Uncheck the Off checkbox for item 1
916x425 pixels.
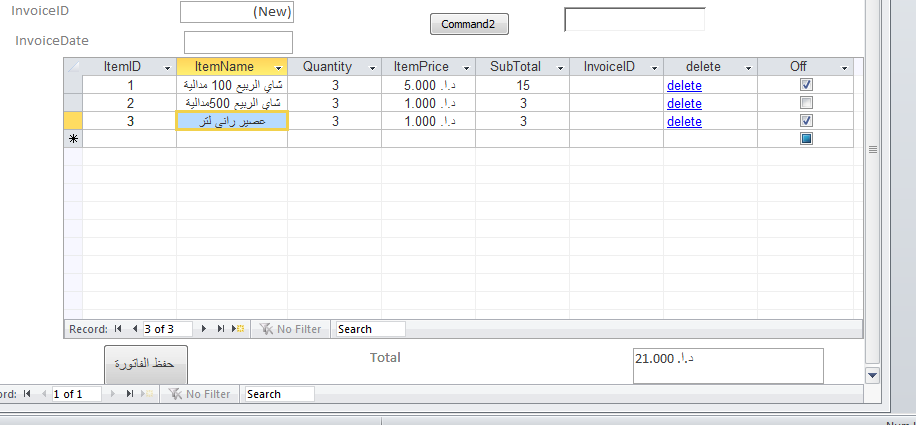click(x=806, y=85)
